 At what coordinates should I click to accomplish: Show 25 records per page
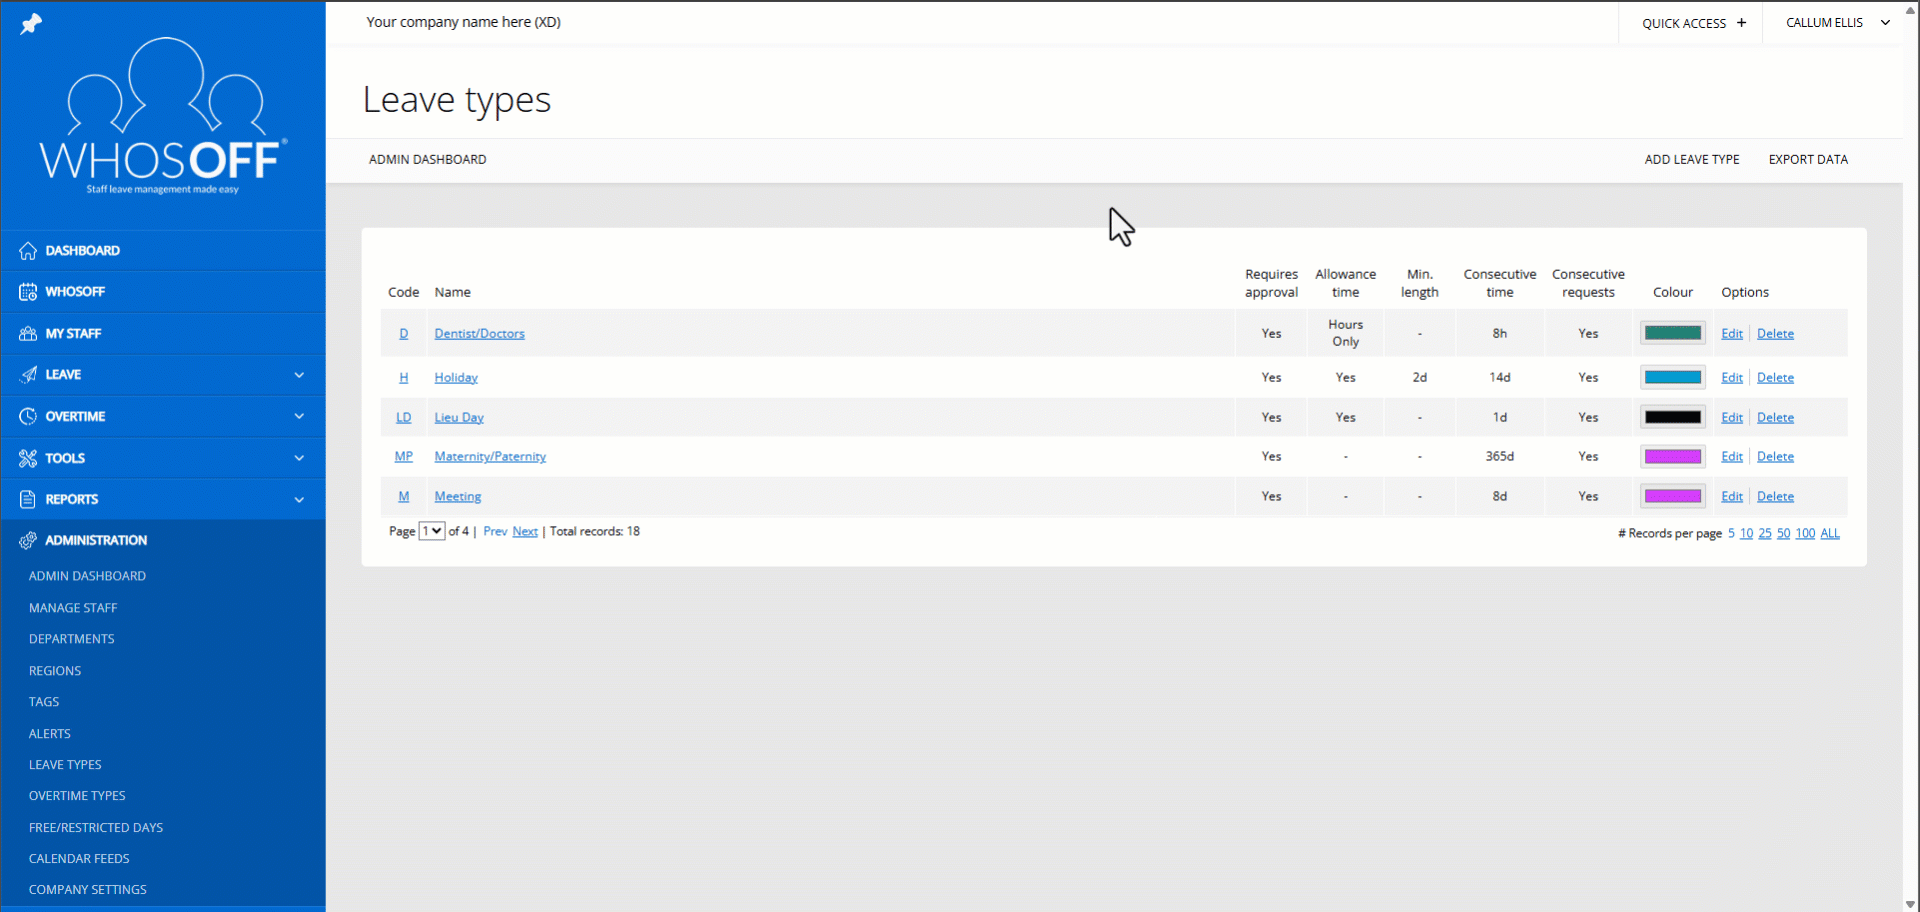pos(1765,533)
